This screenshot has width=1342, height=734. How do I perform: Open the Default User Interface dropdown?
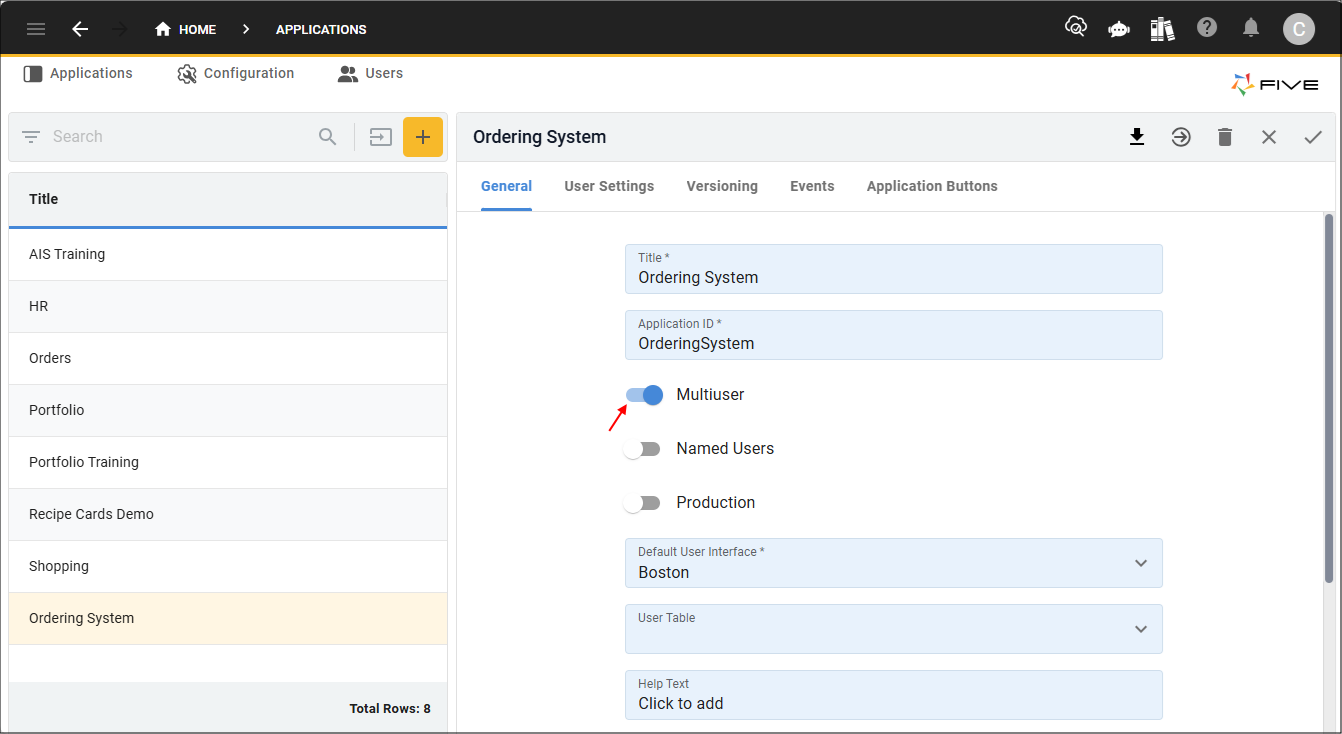tap(893, 563)
